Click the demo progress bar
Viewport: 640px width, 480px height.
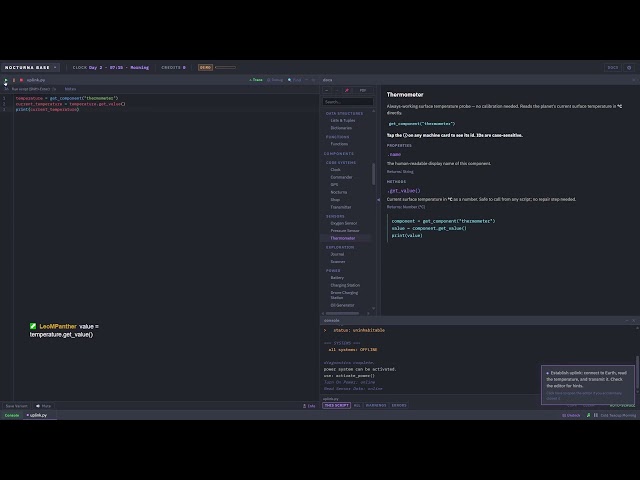tap(225, 68)
